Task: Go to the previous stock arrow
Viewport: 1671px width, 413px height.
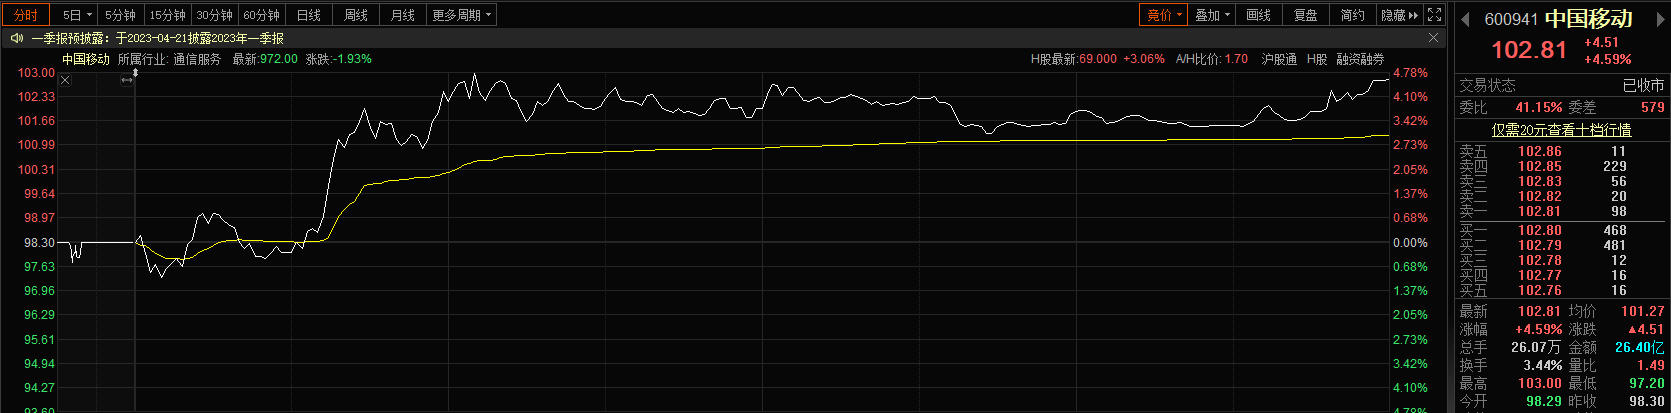Action: pos(1467,19)
